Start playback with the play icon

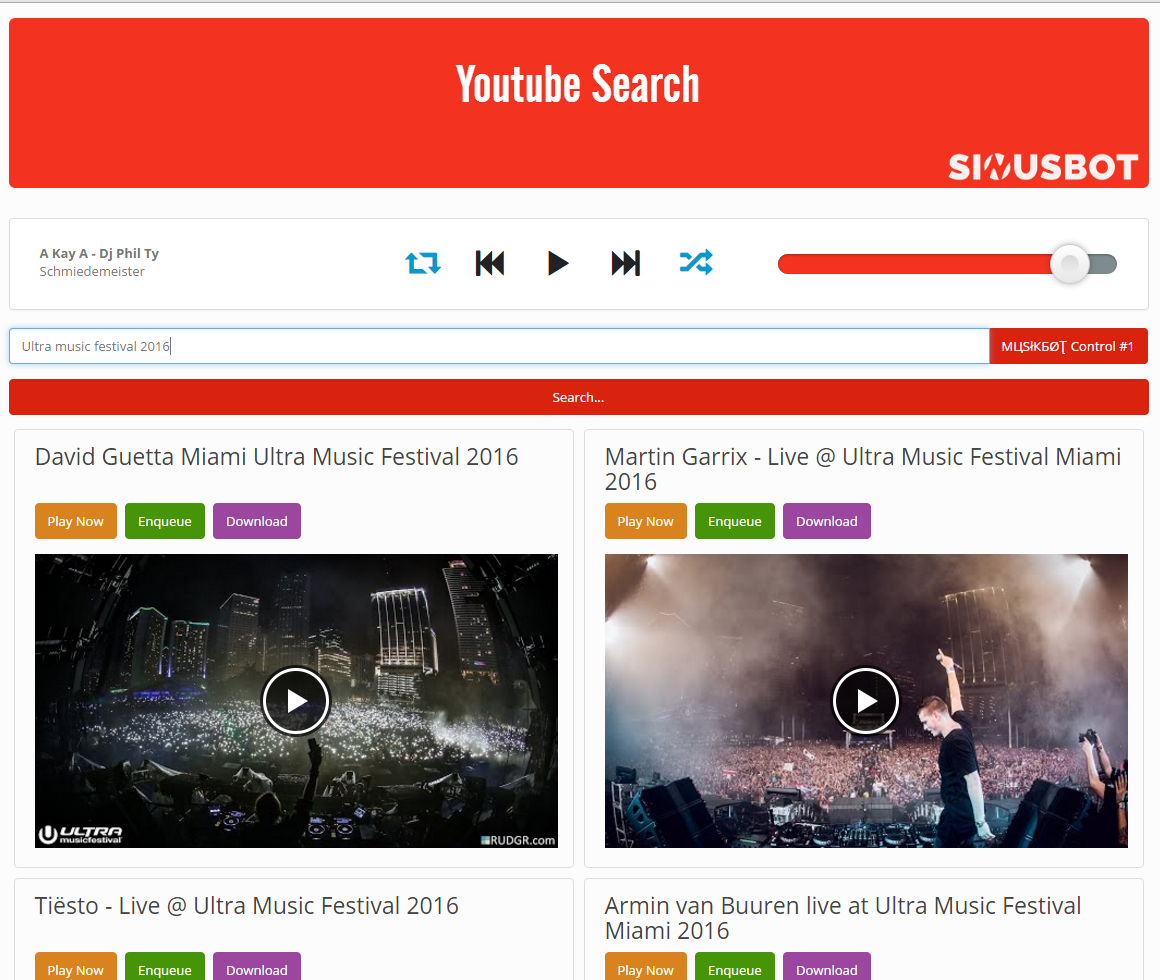(x=558, y=263)
